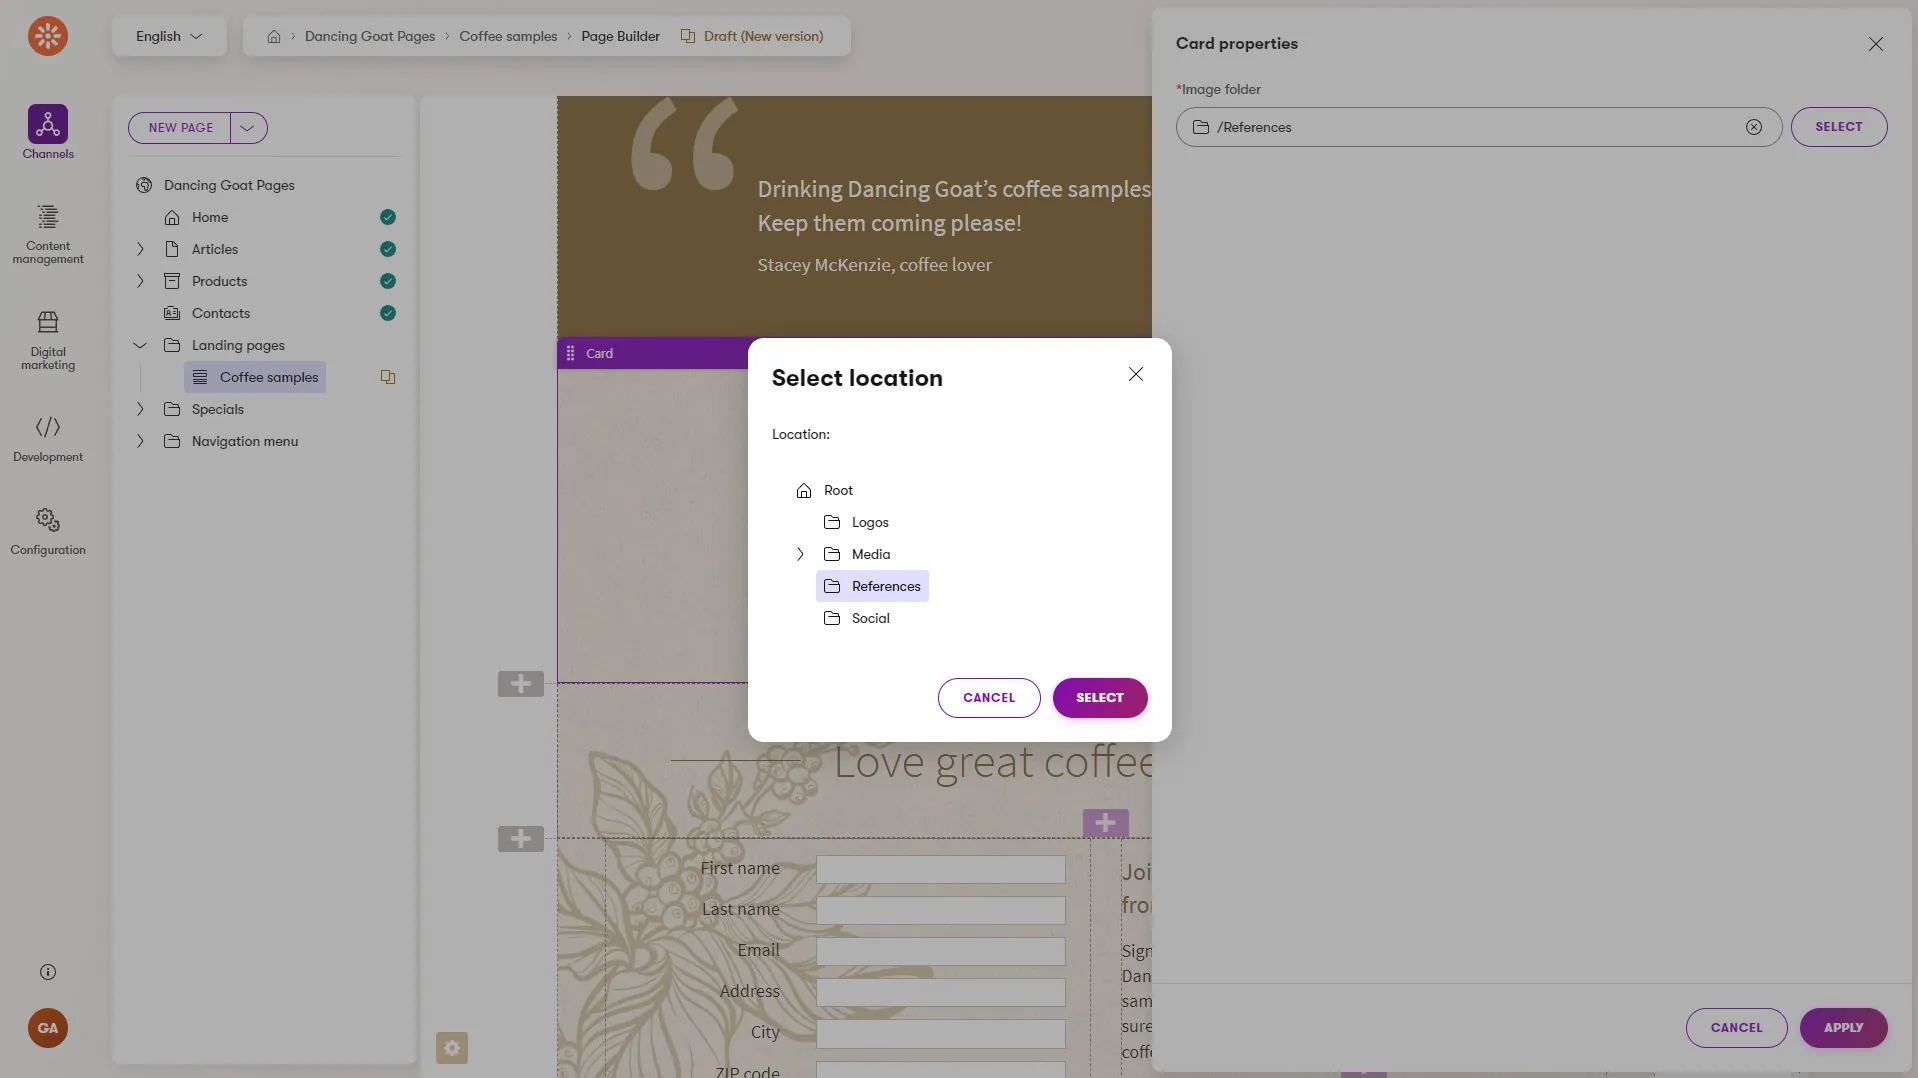Click the Contacts published status icon
The width and height of the screenshot is (1918, 1078).
(388, 313)
